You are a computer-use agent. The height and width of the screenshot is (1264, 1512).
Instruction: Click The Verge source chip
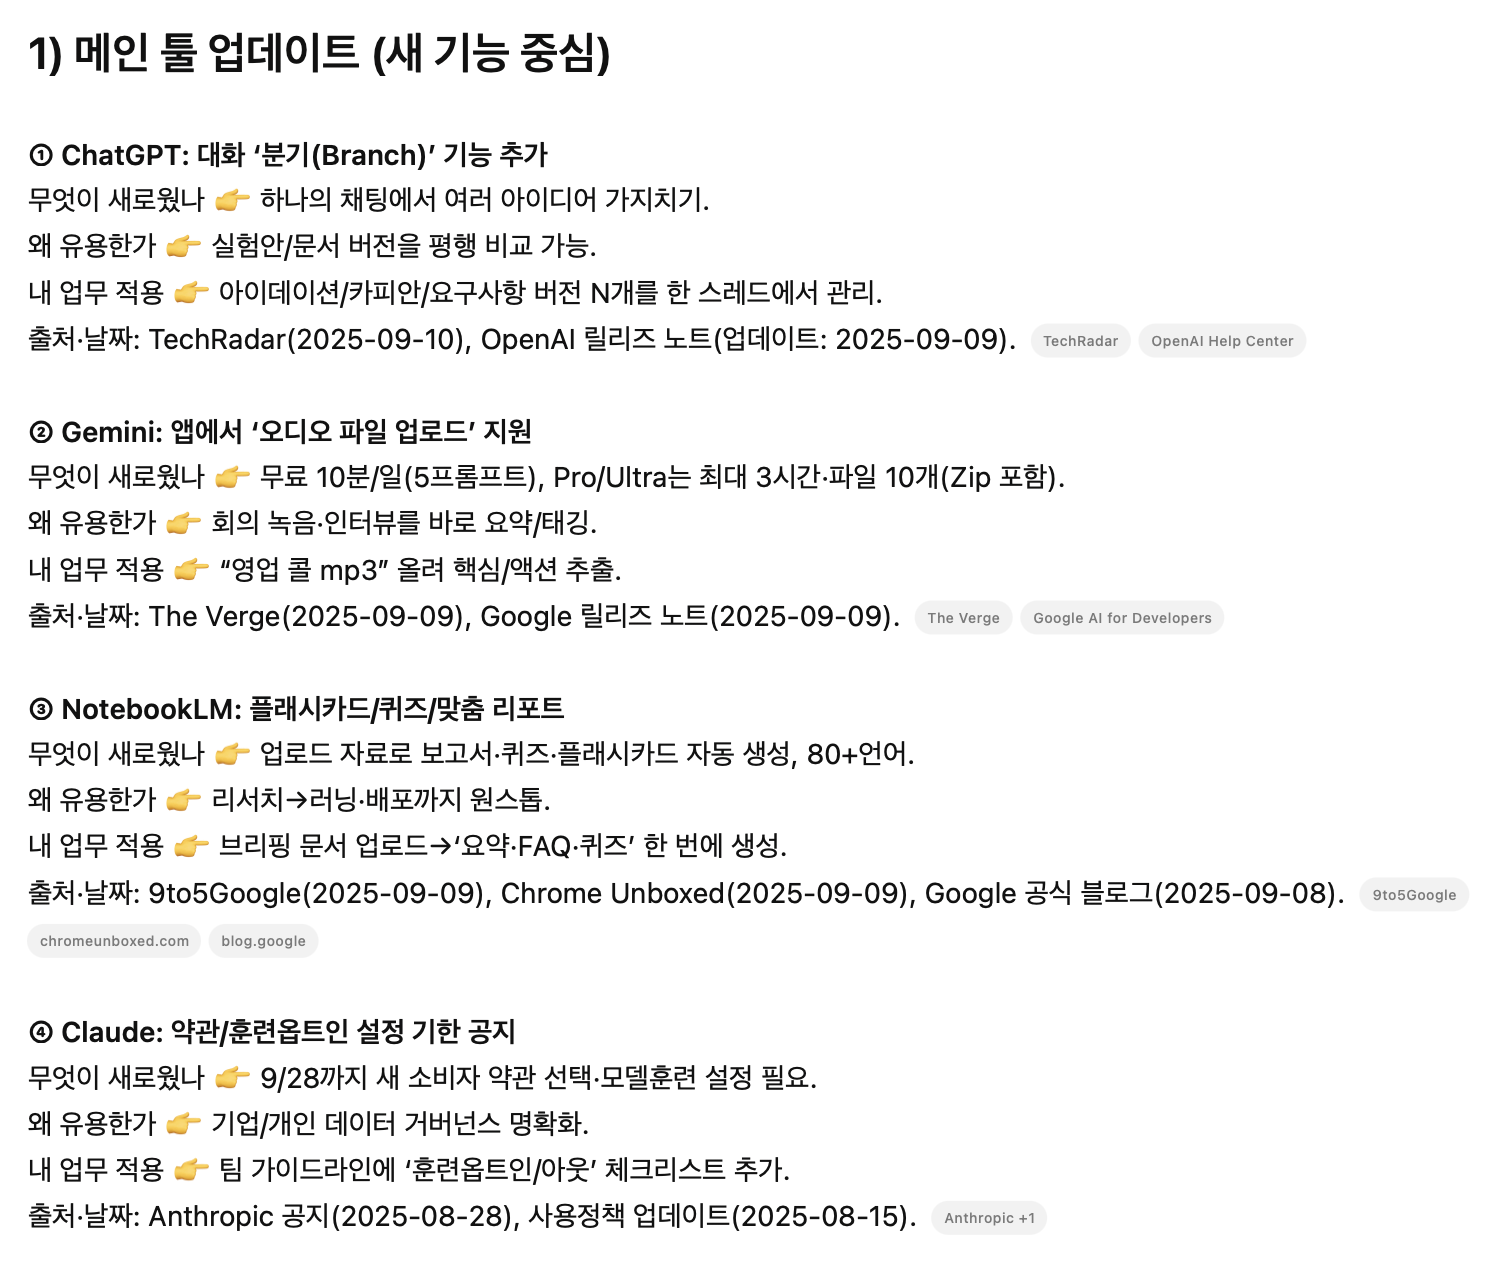963,618
